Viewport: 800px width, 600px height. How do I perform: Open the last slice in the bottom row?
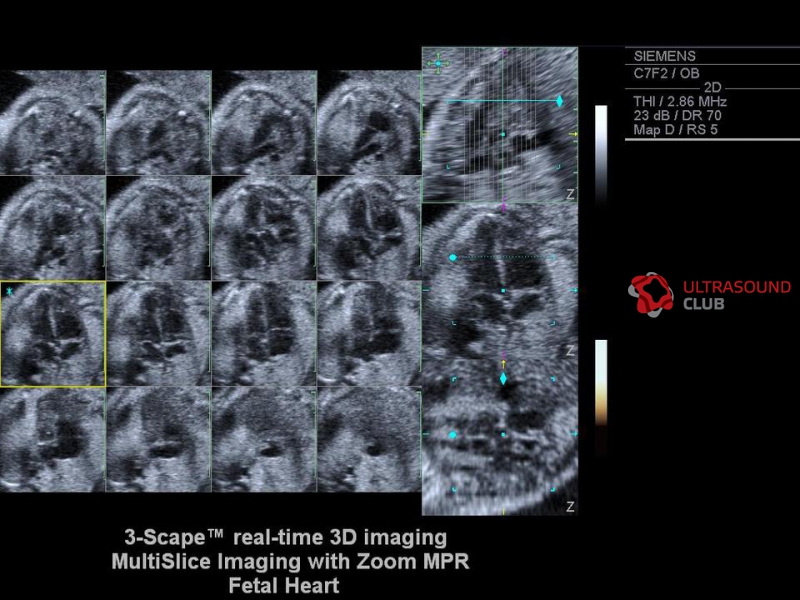point(369,440)
